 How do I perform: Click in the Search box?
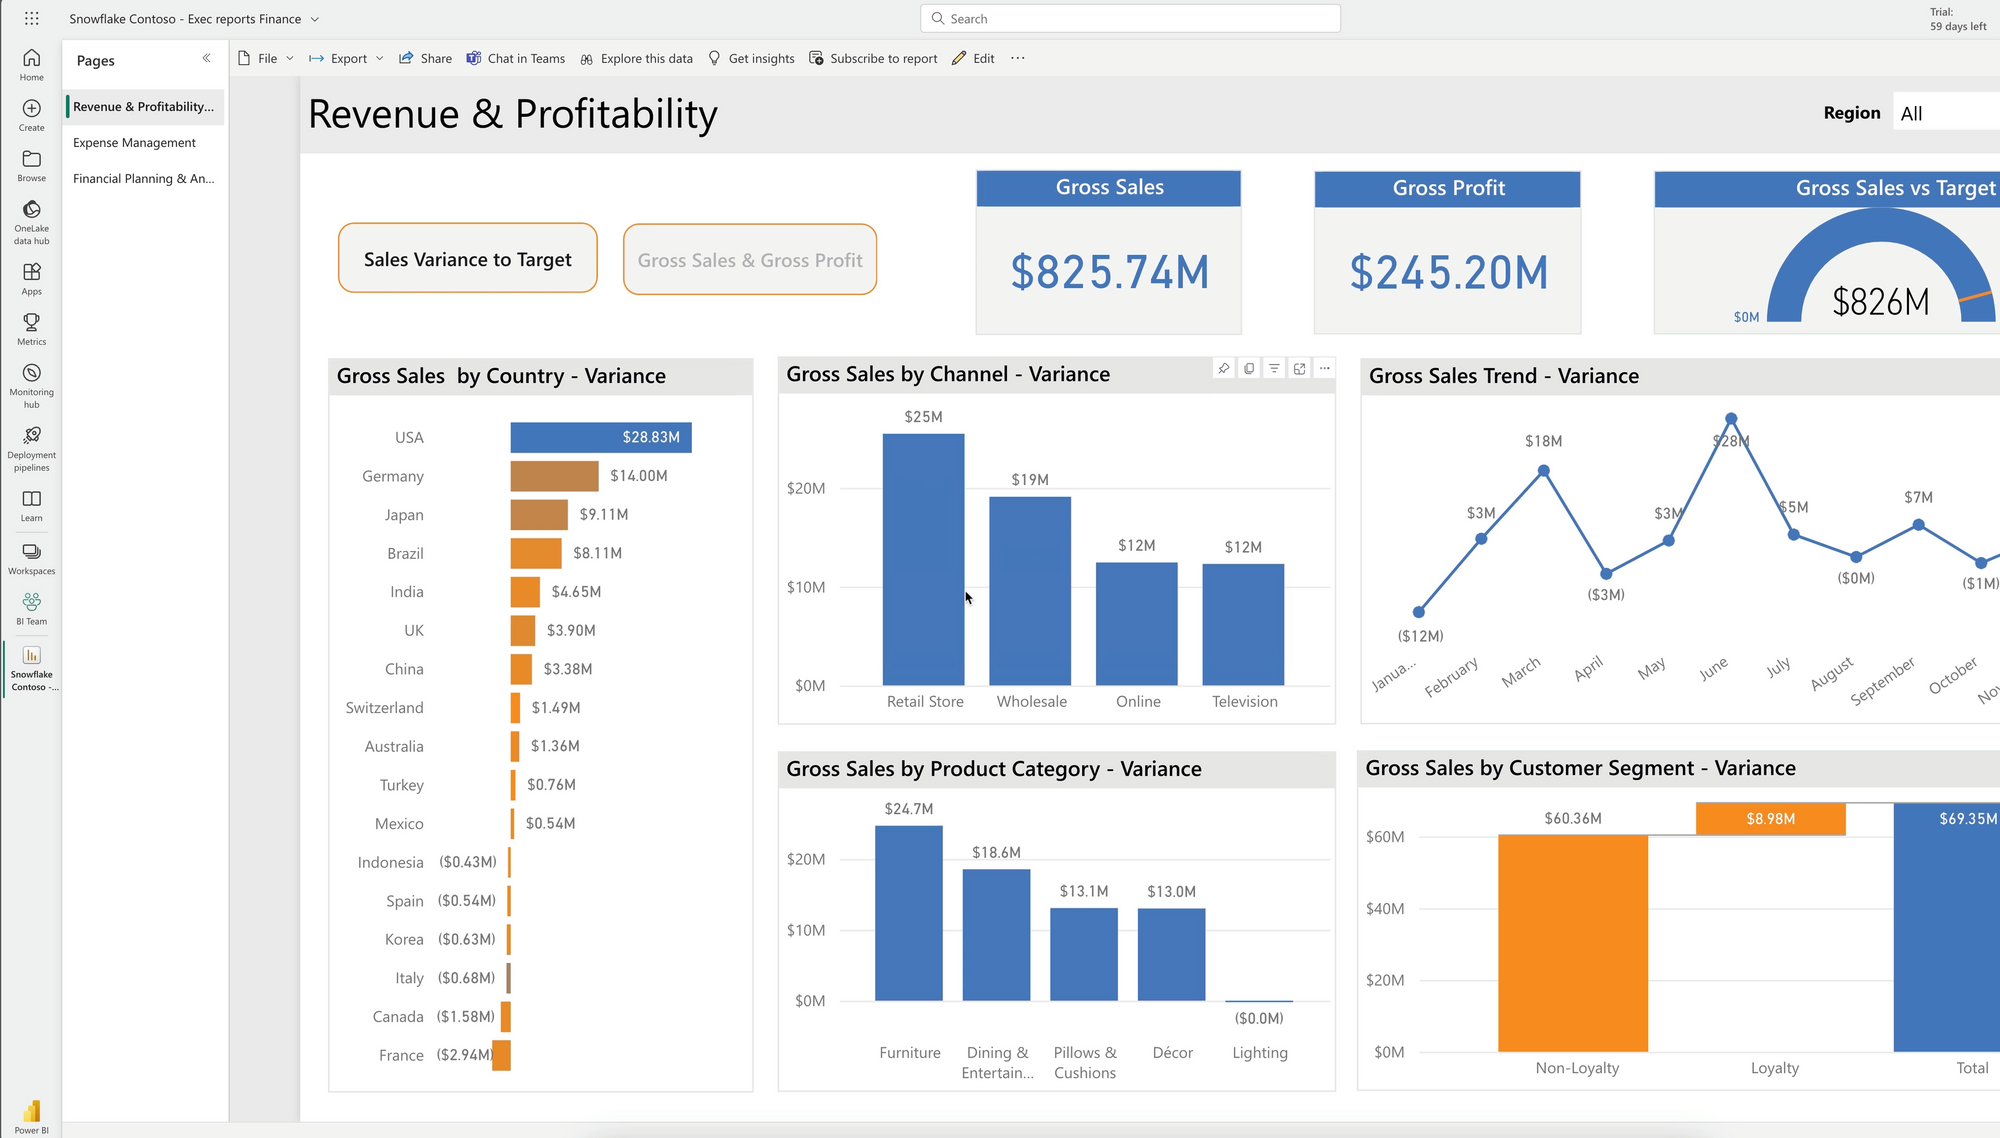point(1130,19)
